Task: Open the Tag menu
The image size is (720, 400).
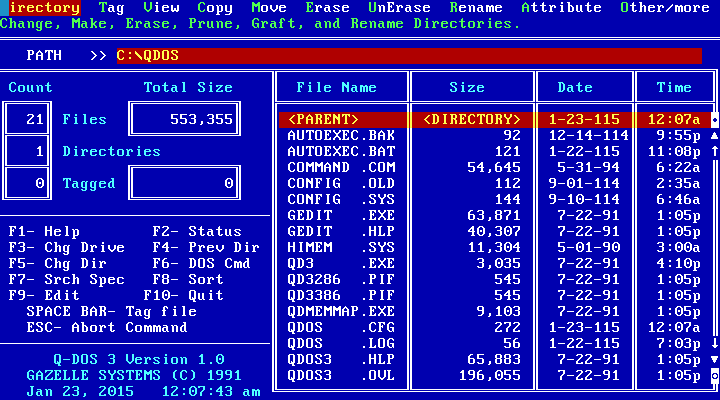Action: click(x=112, y=8)
